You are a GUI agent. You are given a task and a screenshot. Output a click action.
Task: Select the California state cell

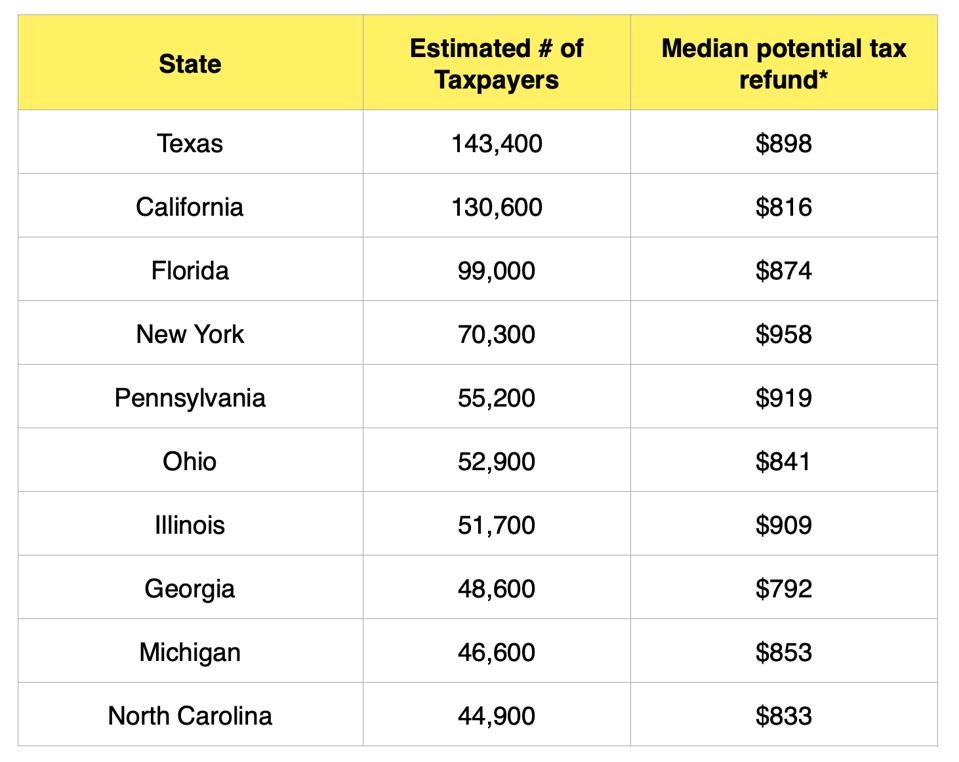pos(190,207)
